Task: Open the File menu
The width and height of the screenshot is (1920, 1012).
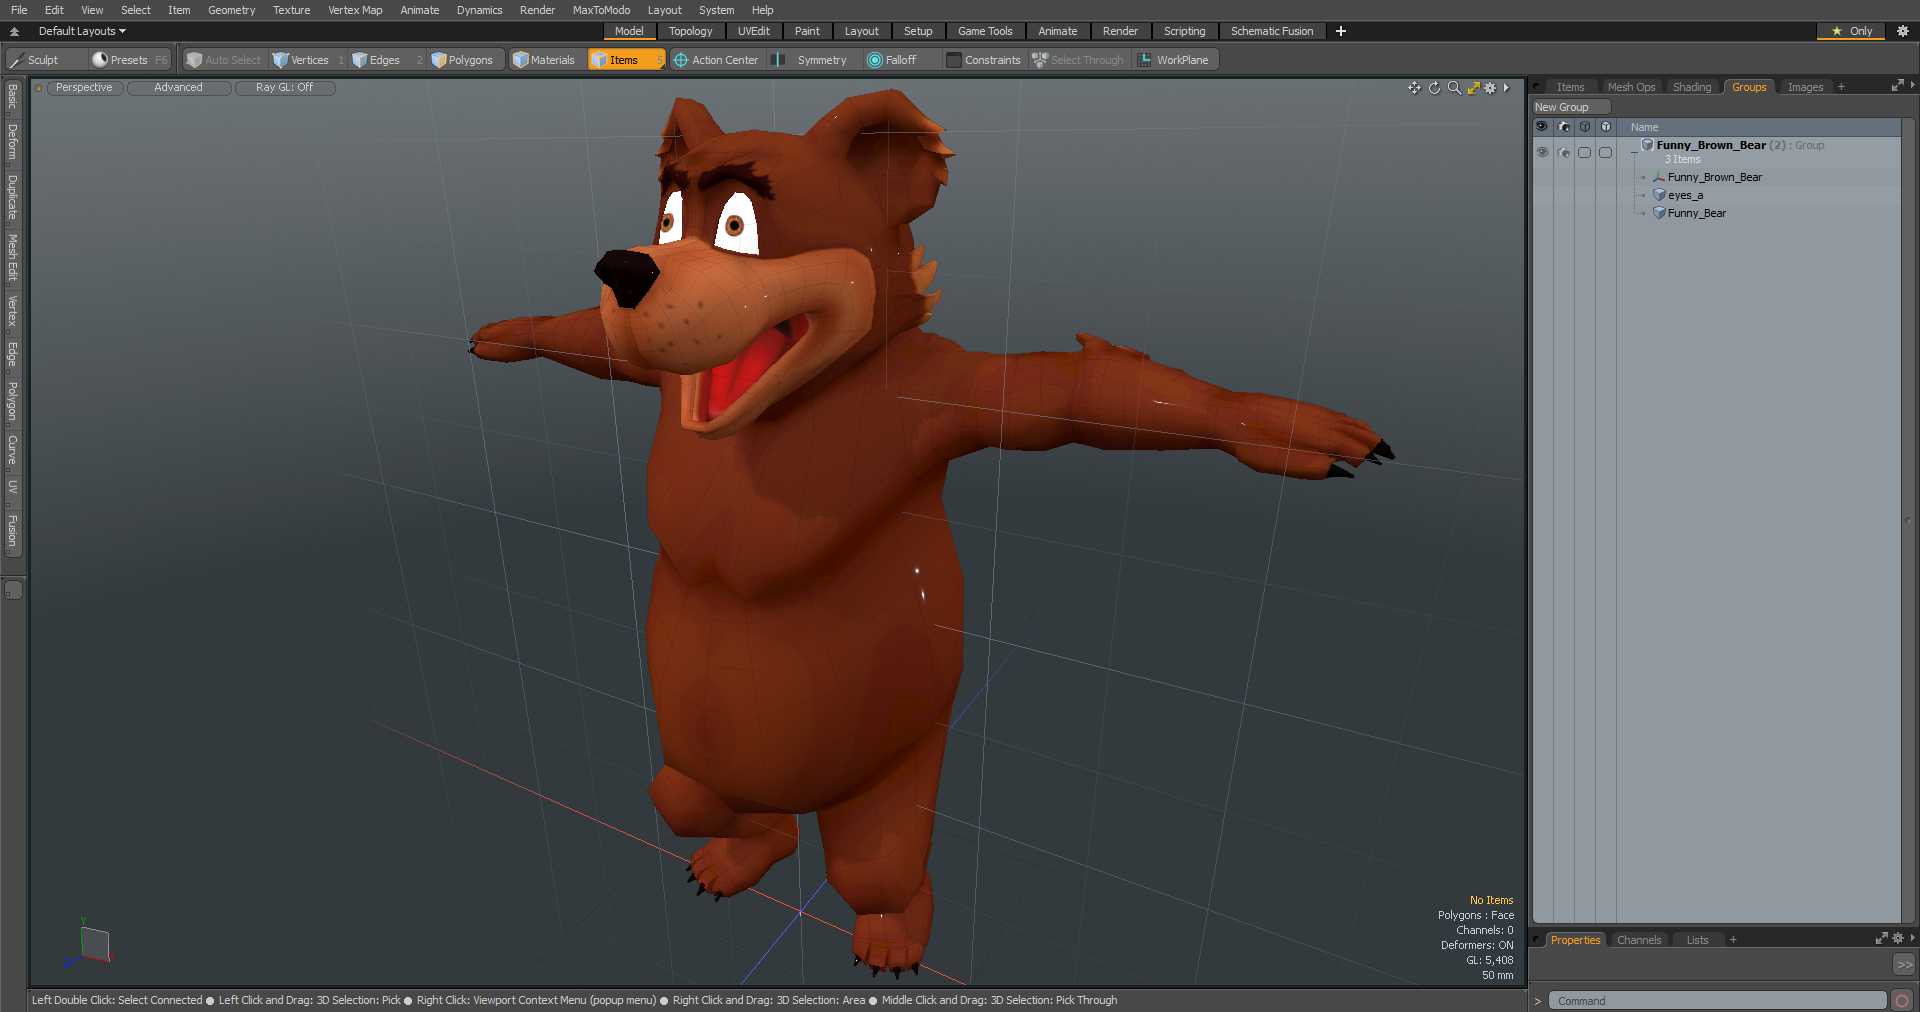Action: 19,10
